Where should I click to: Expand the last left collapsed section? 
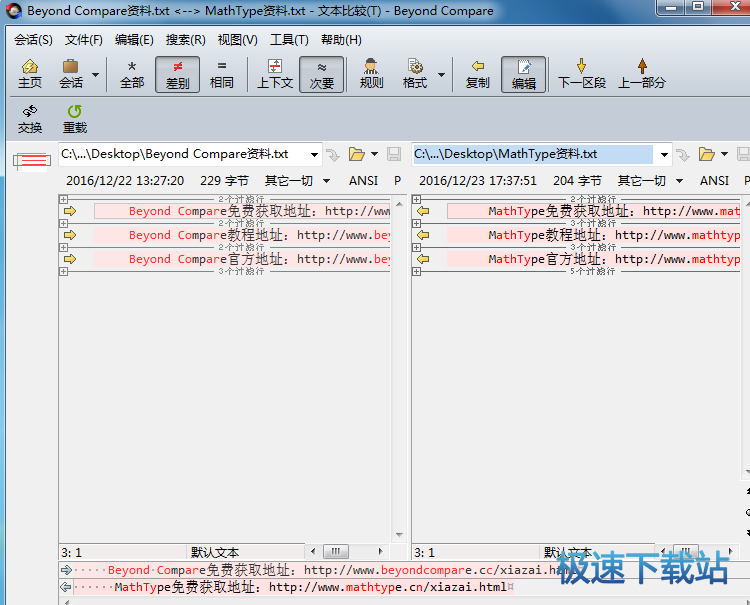[64, 271]
